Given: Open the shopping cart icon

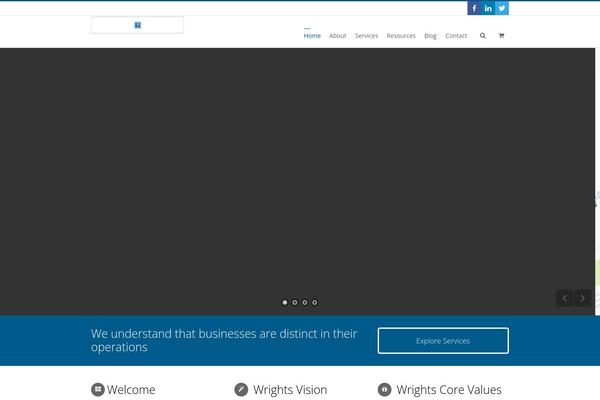Looking at the screenshot, I should [x=501, y=36].
